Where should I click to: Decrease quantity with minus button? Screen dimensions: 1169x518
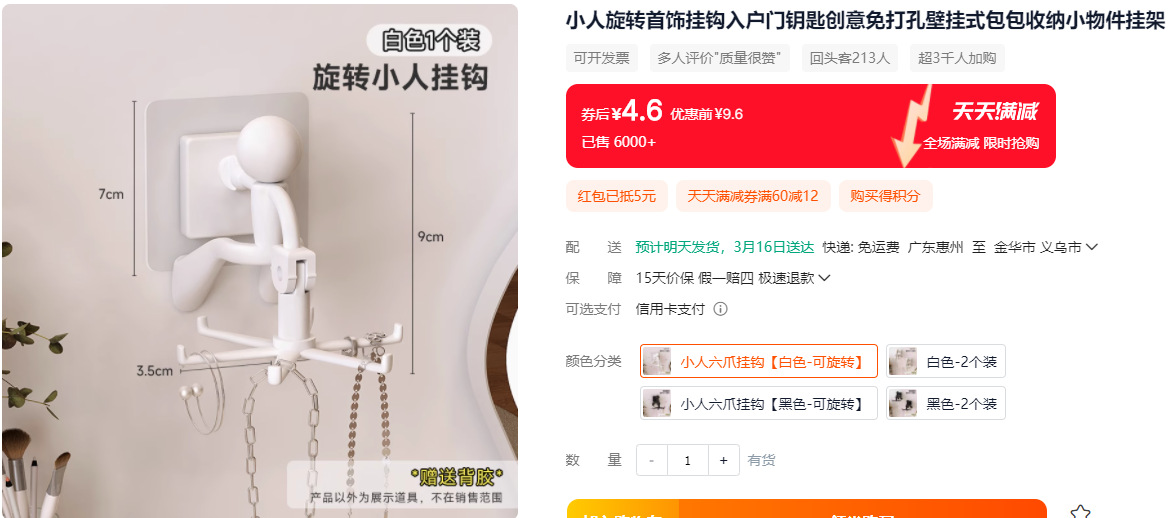click(x=652, y=461)
